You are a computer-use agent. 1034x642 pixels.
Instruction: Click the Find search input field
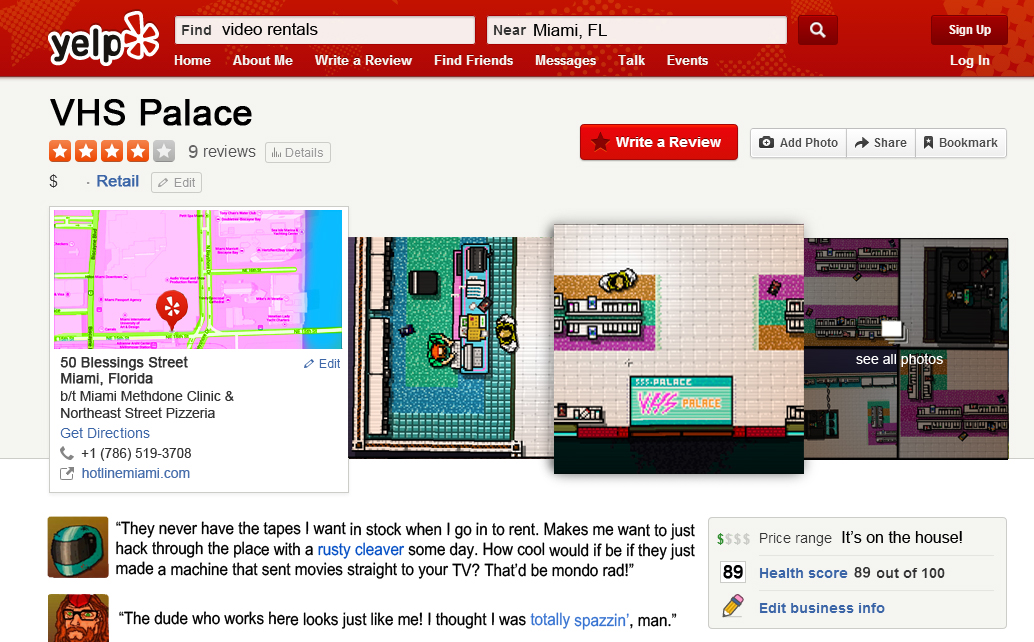click(324, 30)
